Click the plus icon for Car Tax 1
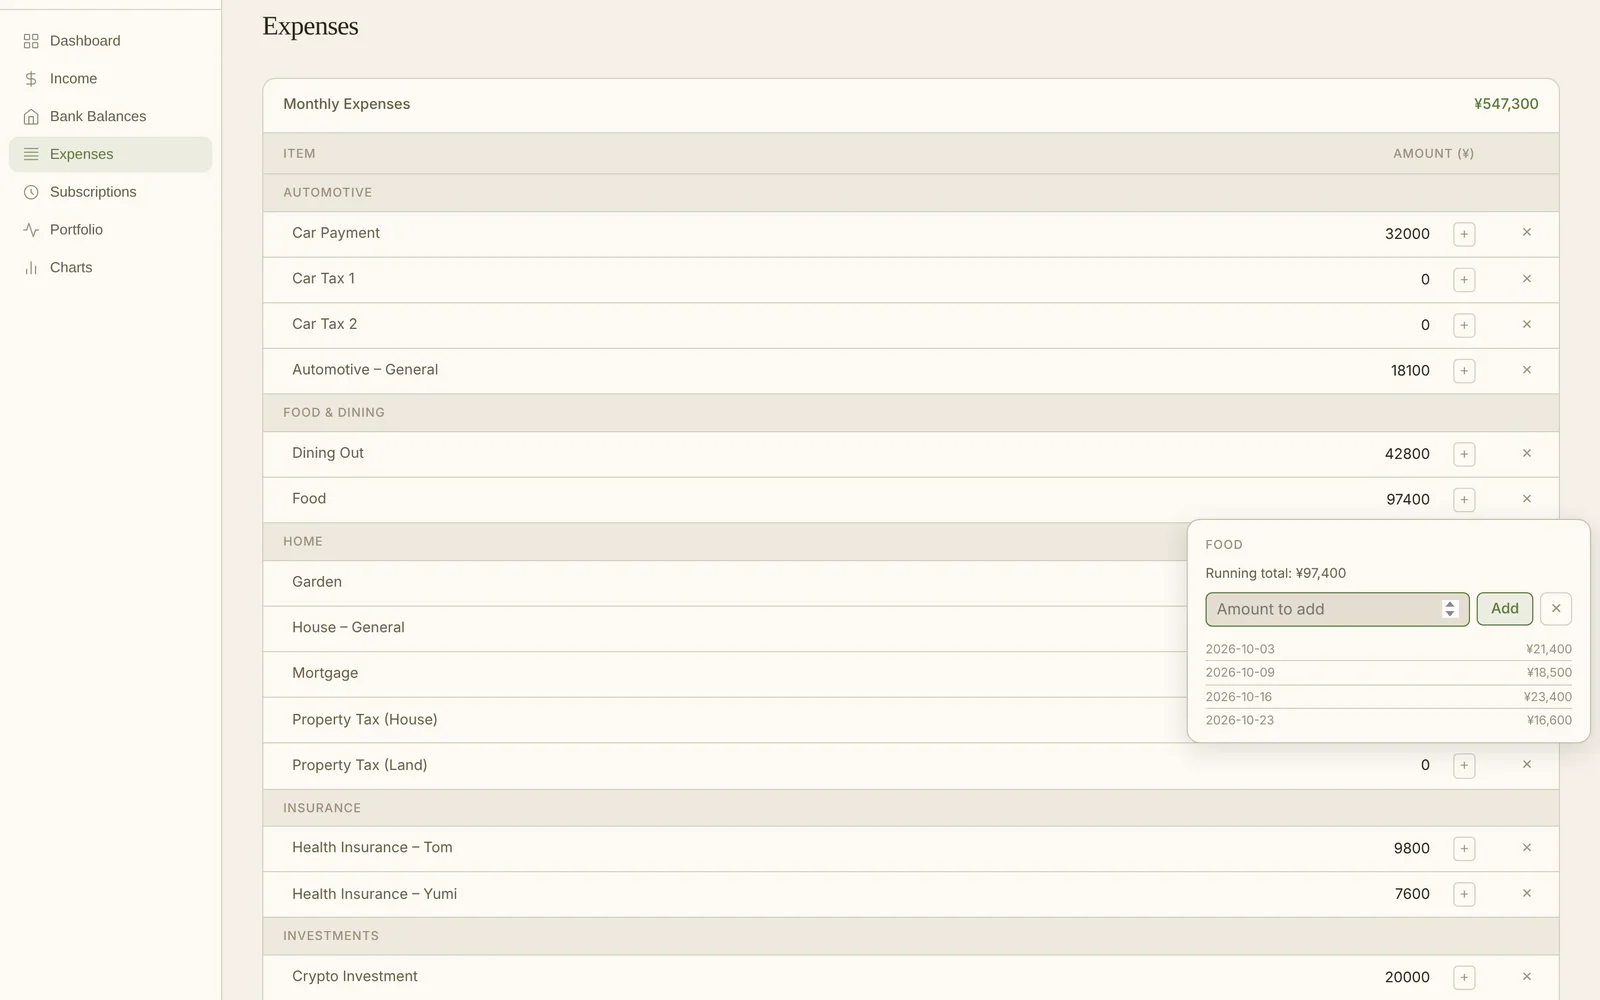Viewport: 1600px width, 1000px height. 1464,280
